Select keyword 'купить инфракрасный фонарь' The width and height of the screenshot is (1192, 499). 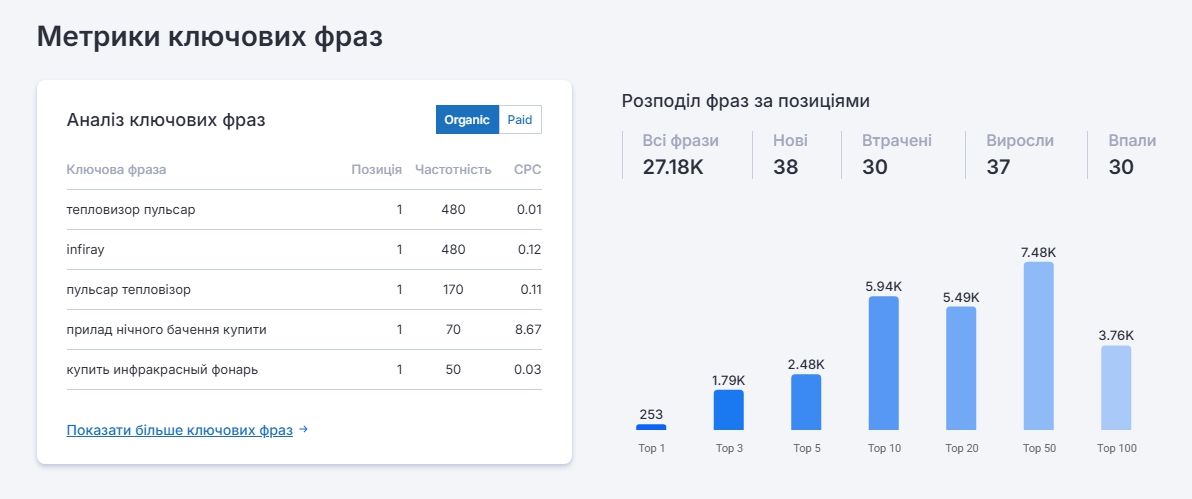(162, 370)
